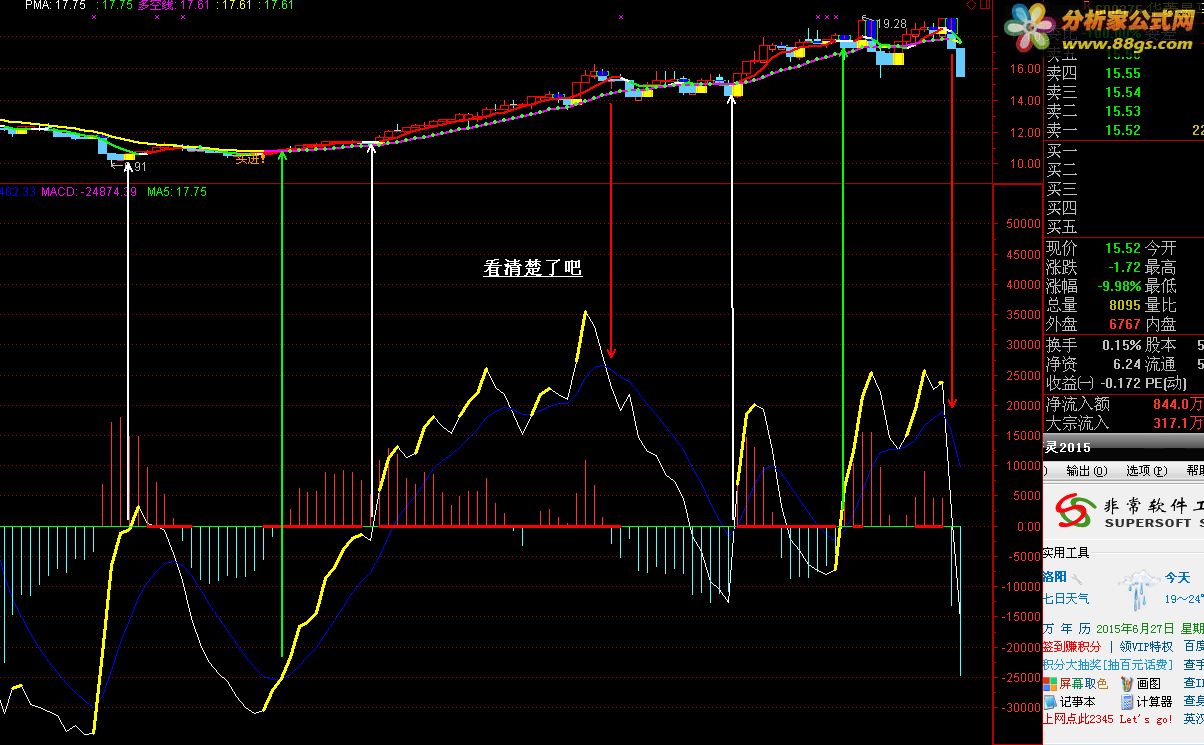
Task: Click the red-green Supersoft logo
Action: (x=1074, y=511)
